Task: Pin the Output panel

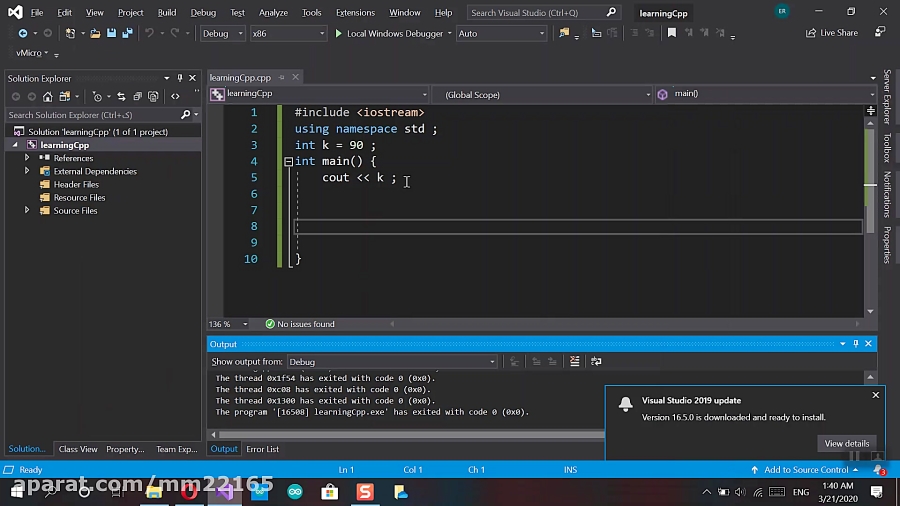Action: pos(856,343)
